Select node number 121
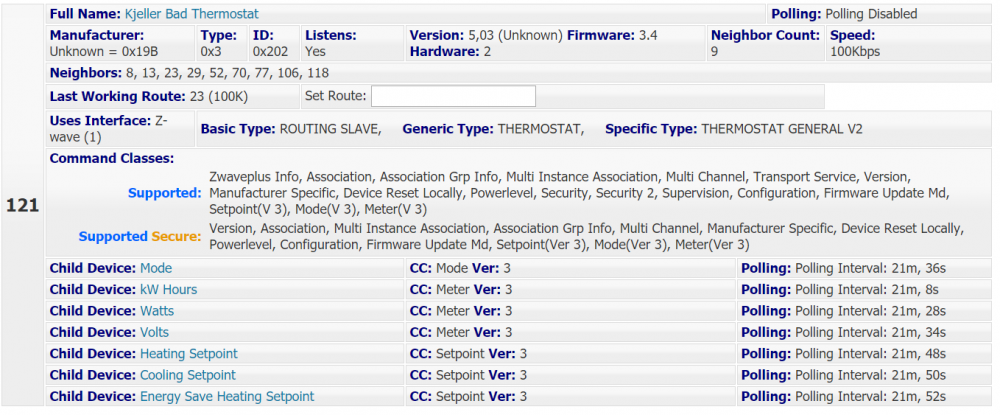 point(22,205)
